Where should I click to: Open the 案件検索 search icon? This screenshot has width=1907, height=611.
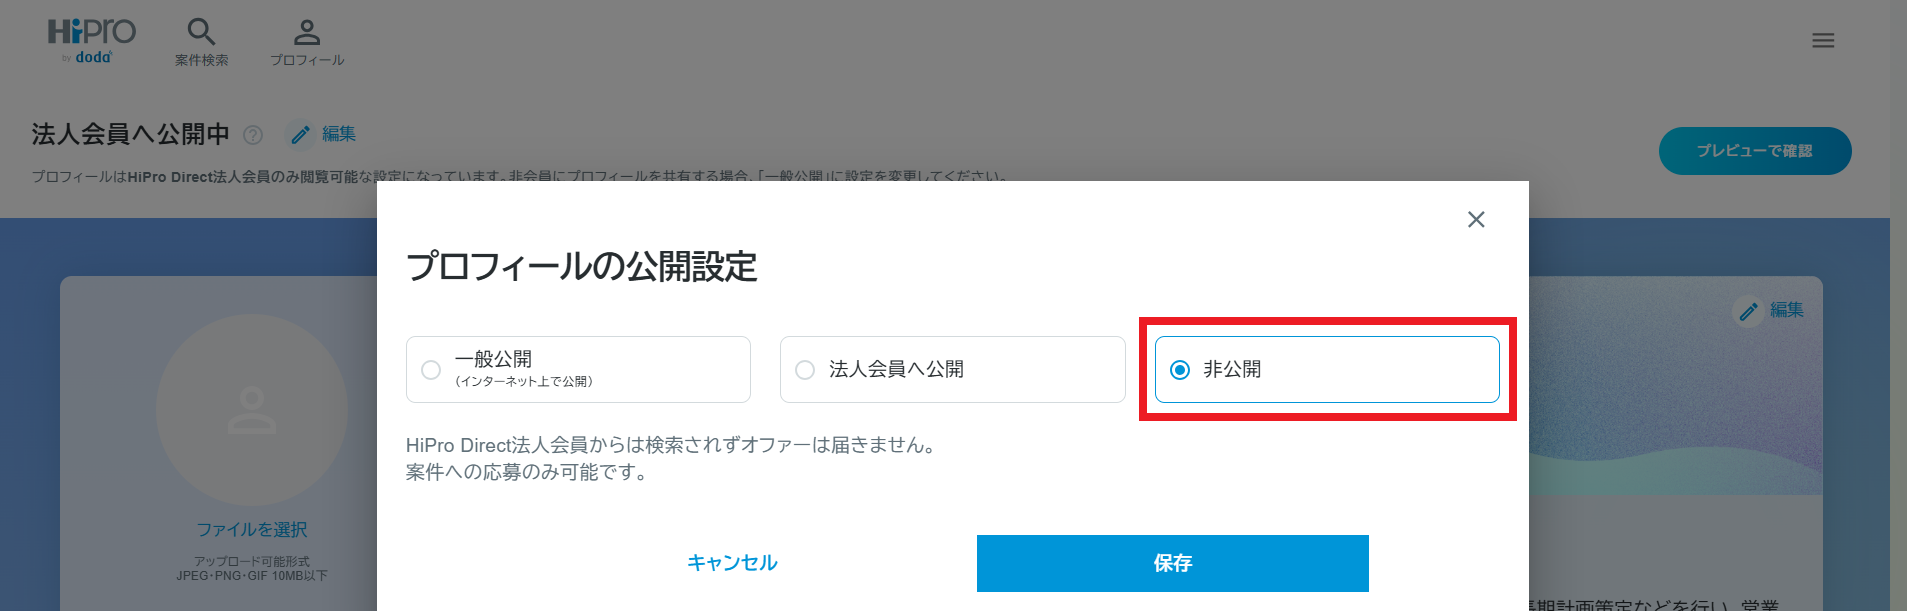(x=201, y=32)
